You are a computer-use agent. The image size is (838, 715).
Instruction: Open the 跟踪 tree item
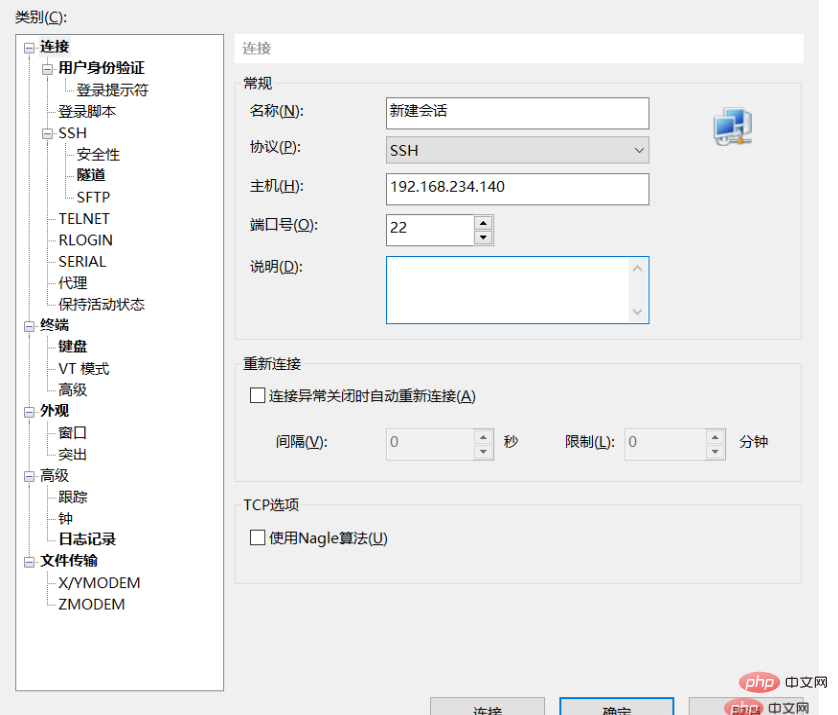[73, 497]
